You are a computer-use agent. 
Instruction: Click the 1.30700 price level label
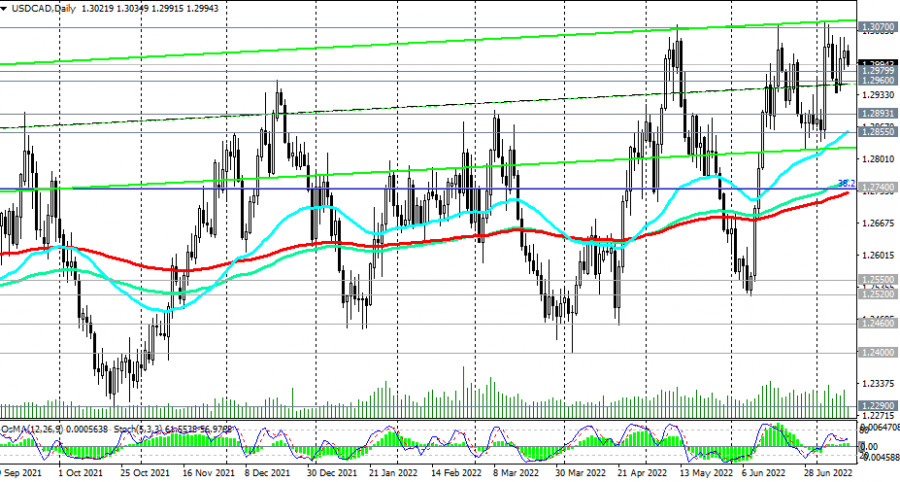pos(878,26)
